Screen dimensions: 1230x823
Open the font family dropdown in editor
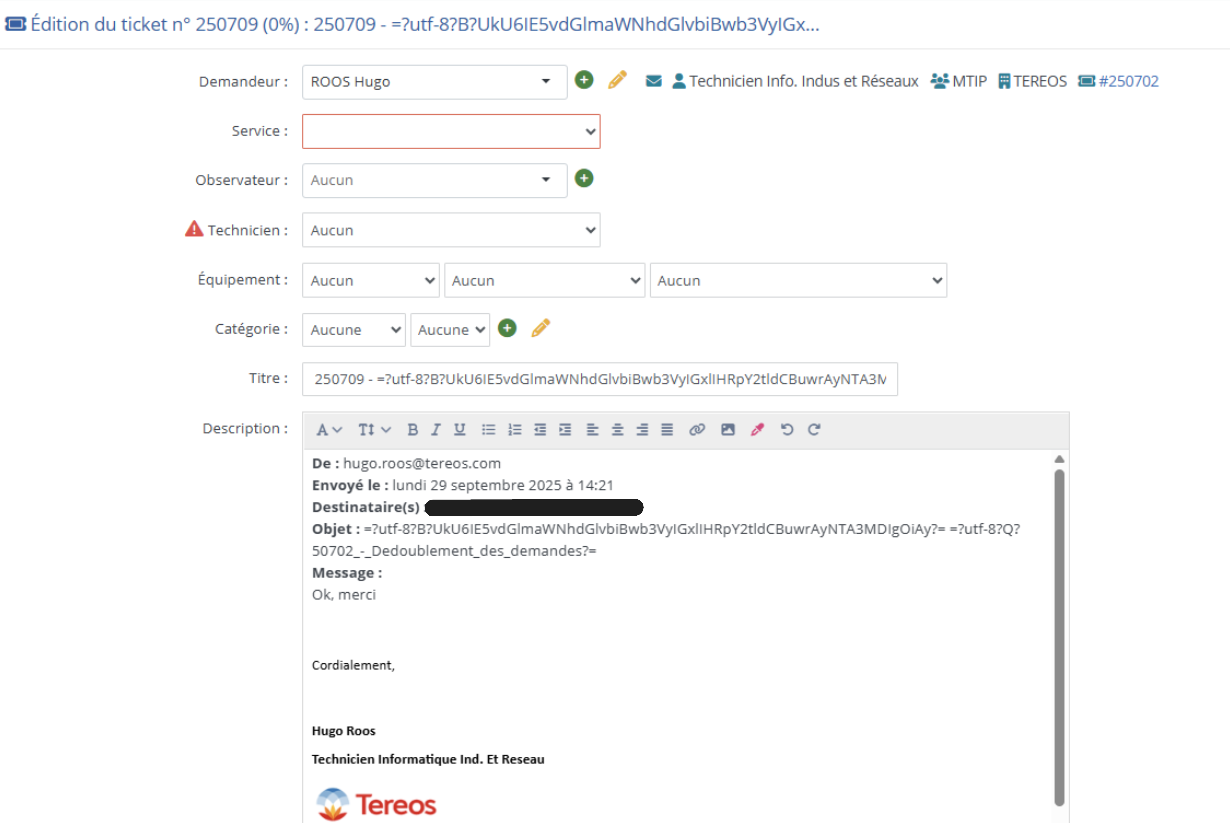(329, 430)
